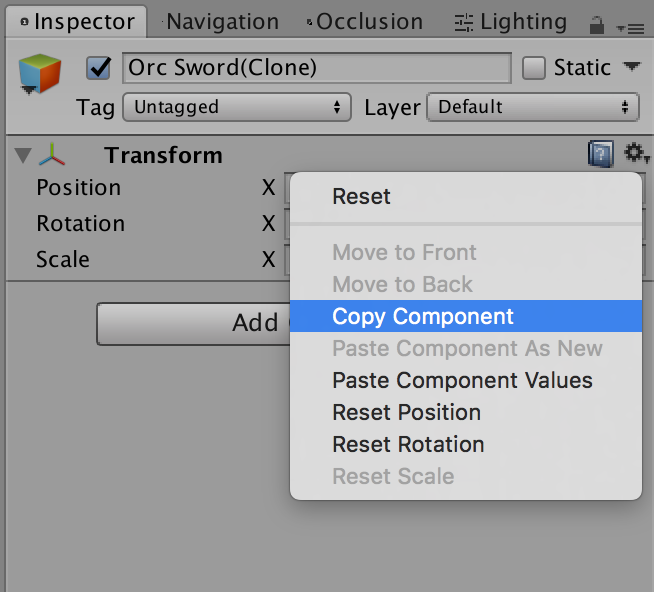Open the Layer dropdown showing Default
The image size is (654, 592).
pyautogui.click(x=532, y=107)
